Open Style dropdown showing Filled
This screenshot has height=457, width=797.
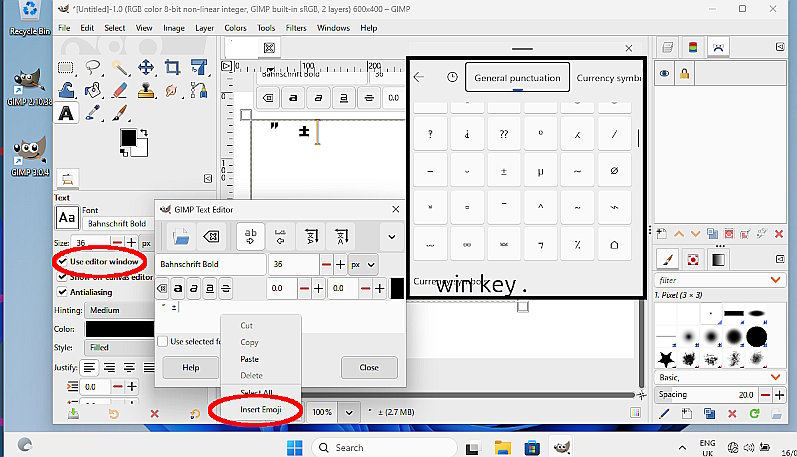[119, 347]
